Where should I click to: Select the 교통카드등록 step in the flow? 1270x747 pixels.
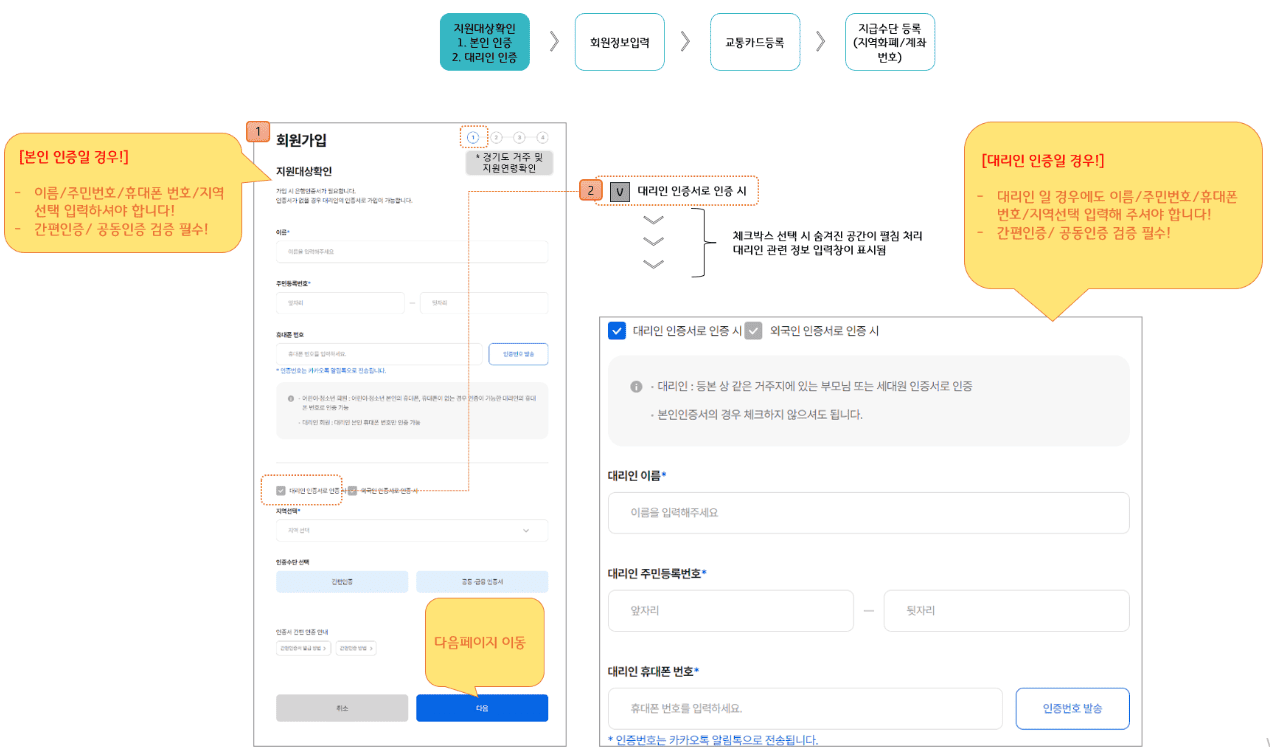pos(755,41)
